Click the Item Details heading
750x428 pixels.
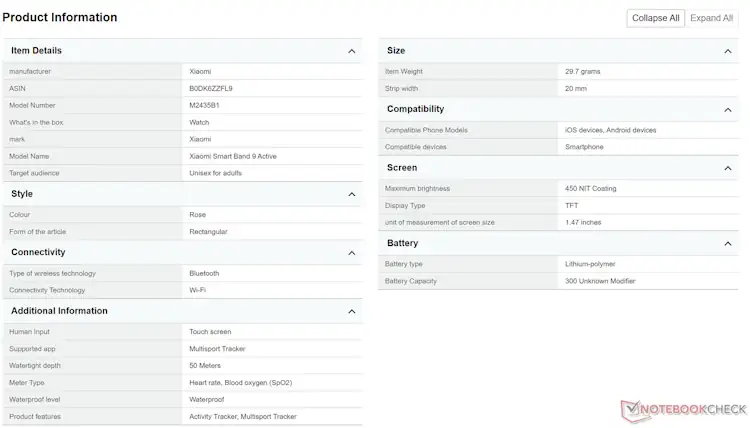pos(36,51)
